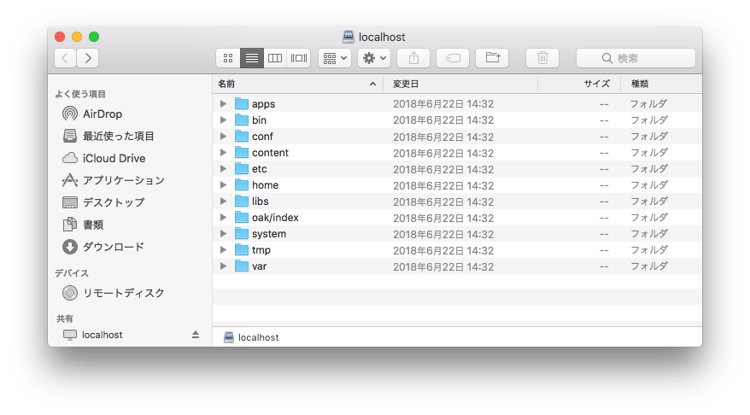Viewport: 750px width, 415px height.
Task: Sort by the 名前 column header
Action: click(298, 84)
